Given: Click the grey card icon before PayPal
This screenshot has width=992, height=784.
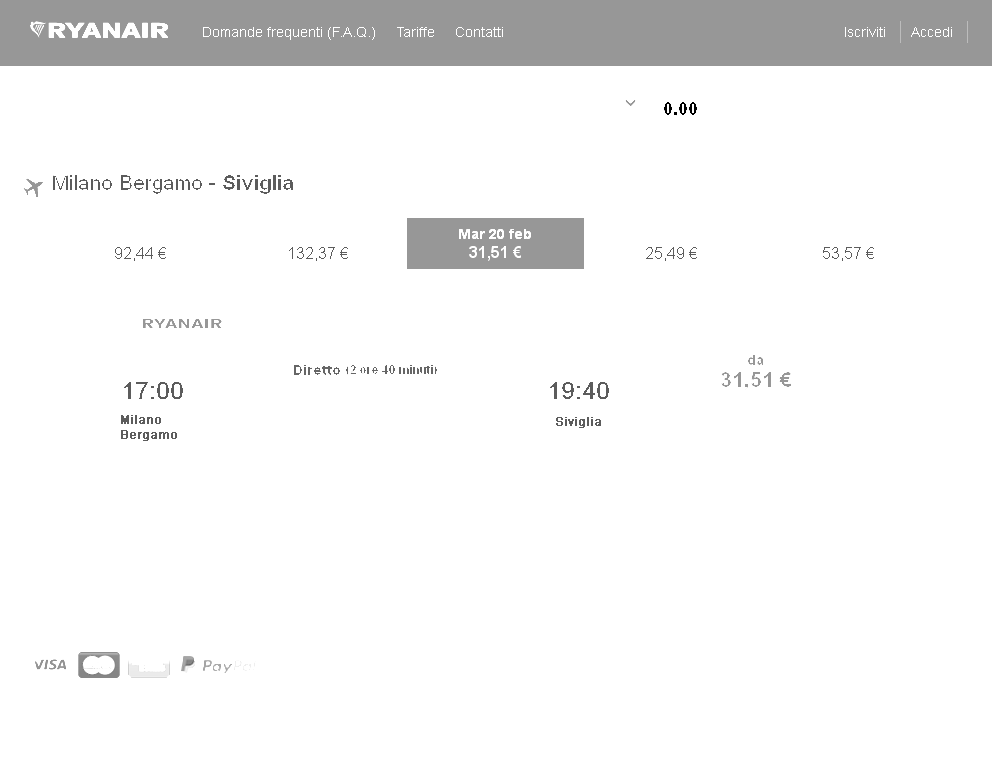Looking at the screenshot, I should (149, 666).
